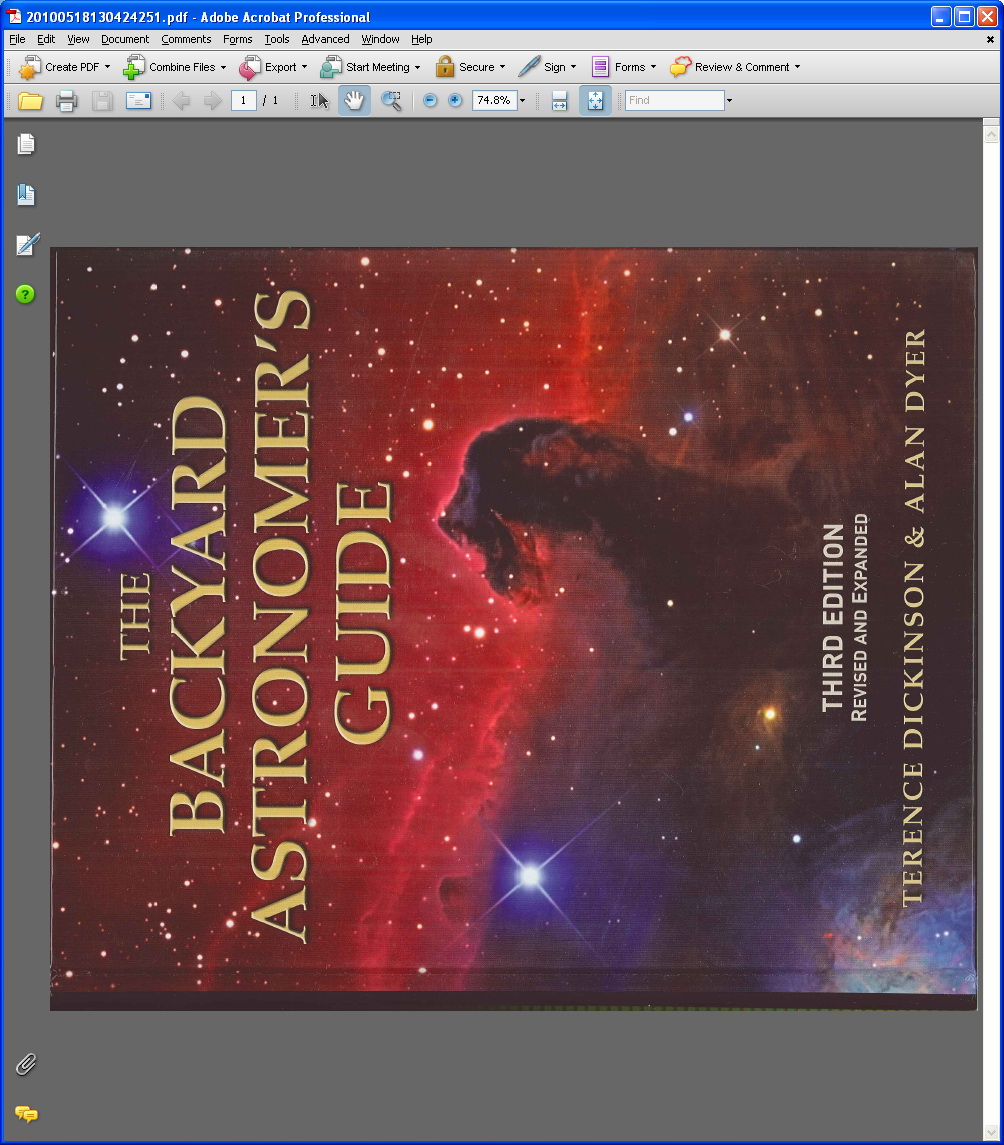
Task: Click the vertical scrollbar down arrow
Action: (991, 1132)
